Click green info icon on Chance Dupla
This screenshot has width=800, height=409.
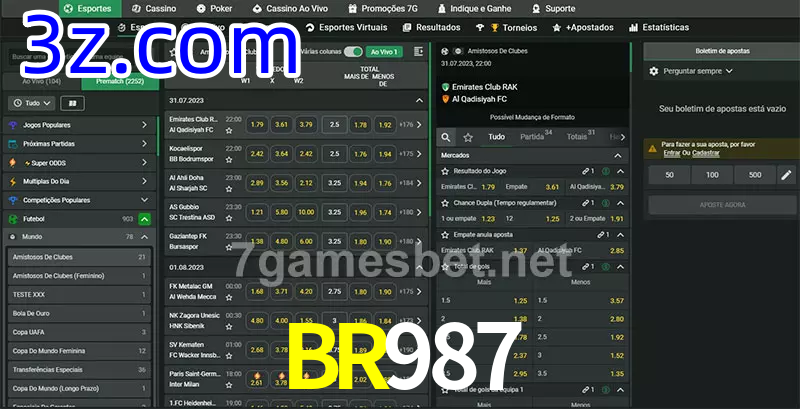click(606, 203)
